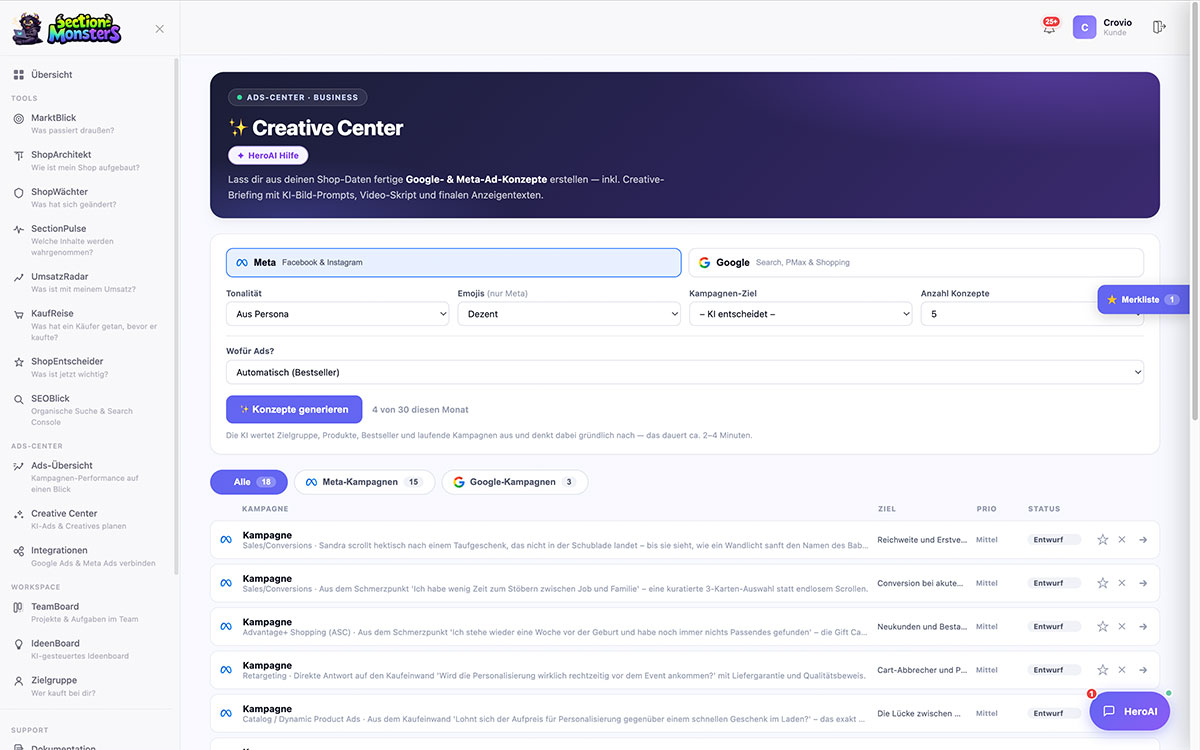Click the ShopEntscheider star icon
Image resolution: width=1200 pixels, height=750 pixels.
point(19,361)
